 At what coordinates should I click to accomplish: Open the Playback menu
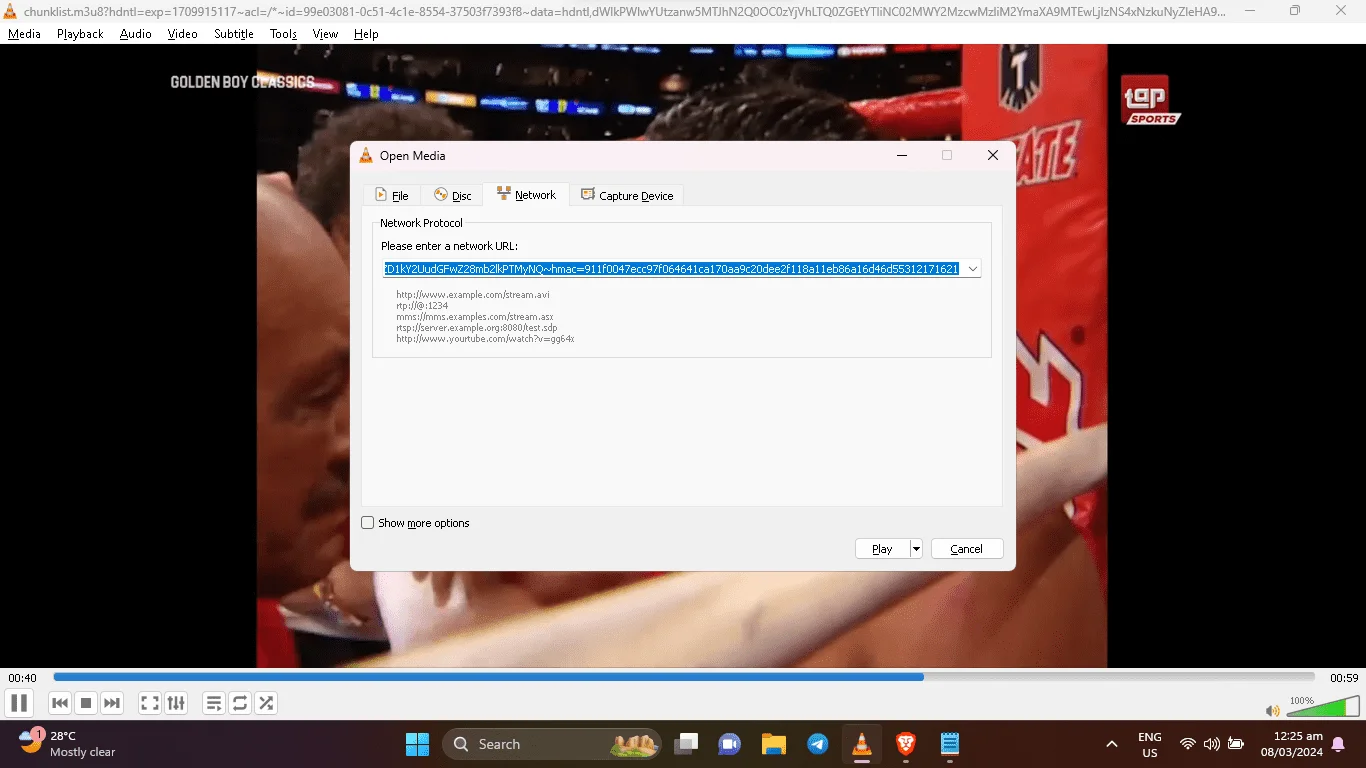(80, 33)
